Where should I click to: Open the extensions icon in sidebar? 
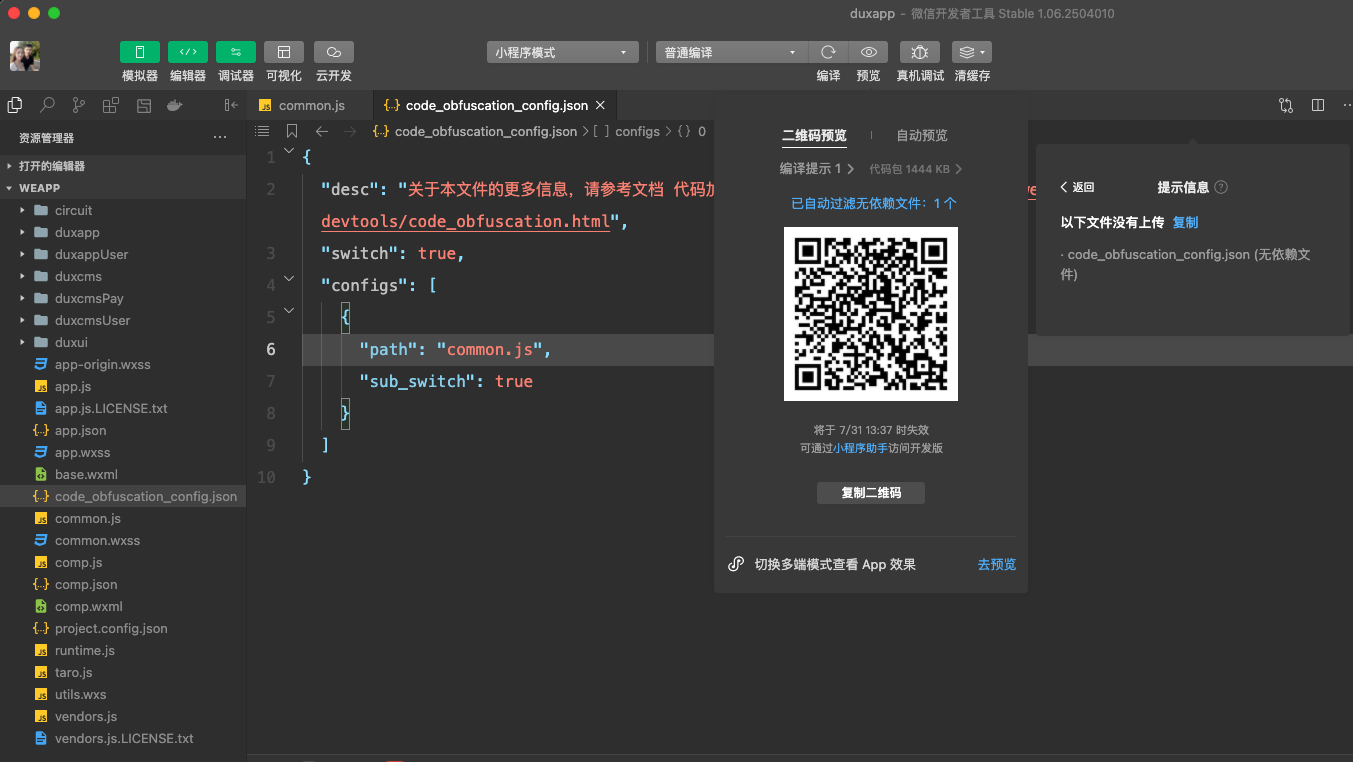[111, 105]
